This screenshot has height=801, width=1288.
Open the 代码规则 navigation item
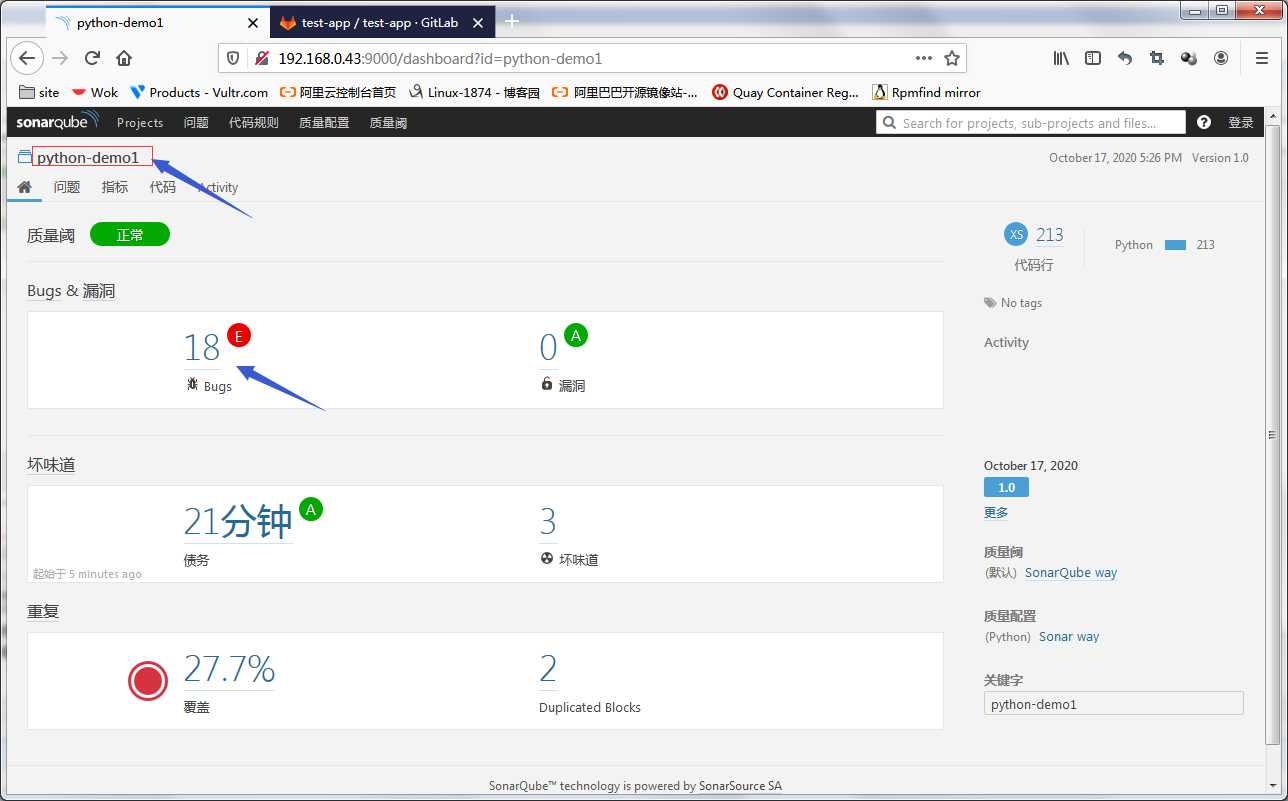pyautogui.click(x=254, y=122)
